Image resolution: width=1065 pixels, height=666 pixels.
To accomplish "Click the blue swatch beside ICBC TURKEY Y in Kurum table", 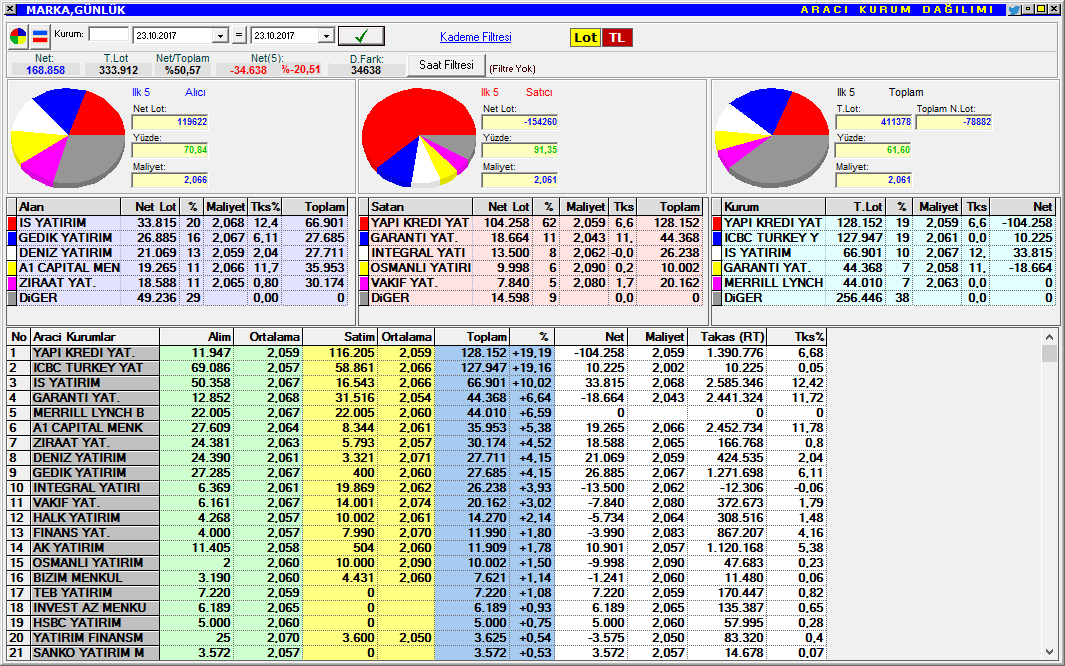I will click(x=717, y=238).
